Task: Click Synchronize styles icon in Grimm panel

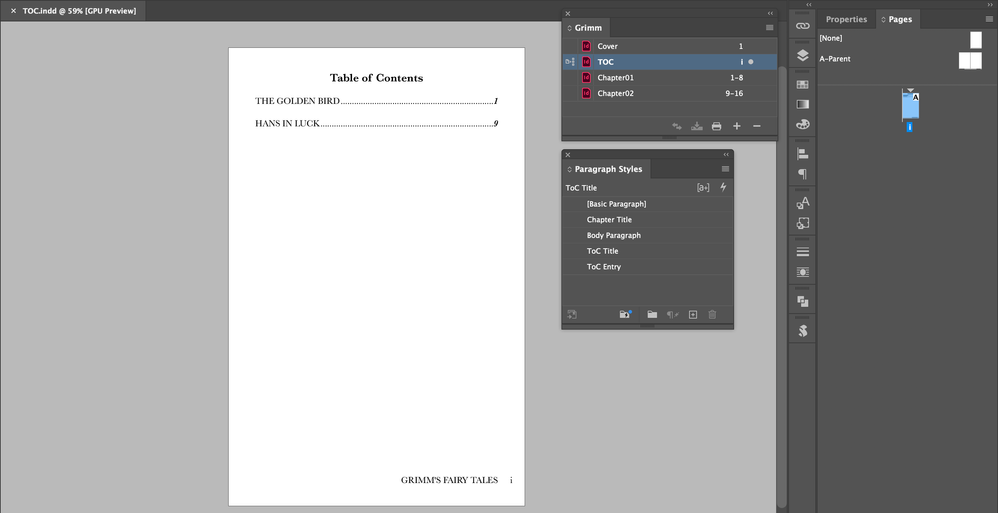Action: point(677,126)
